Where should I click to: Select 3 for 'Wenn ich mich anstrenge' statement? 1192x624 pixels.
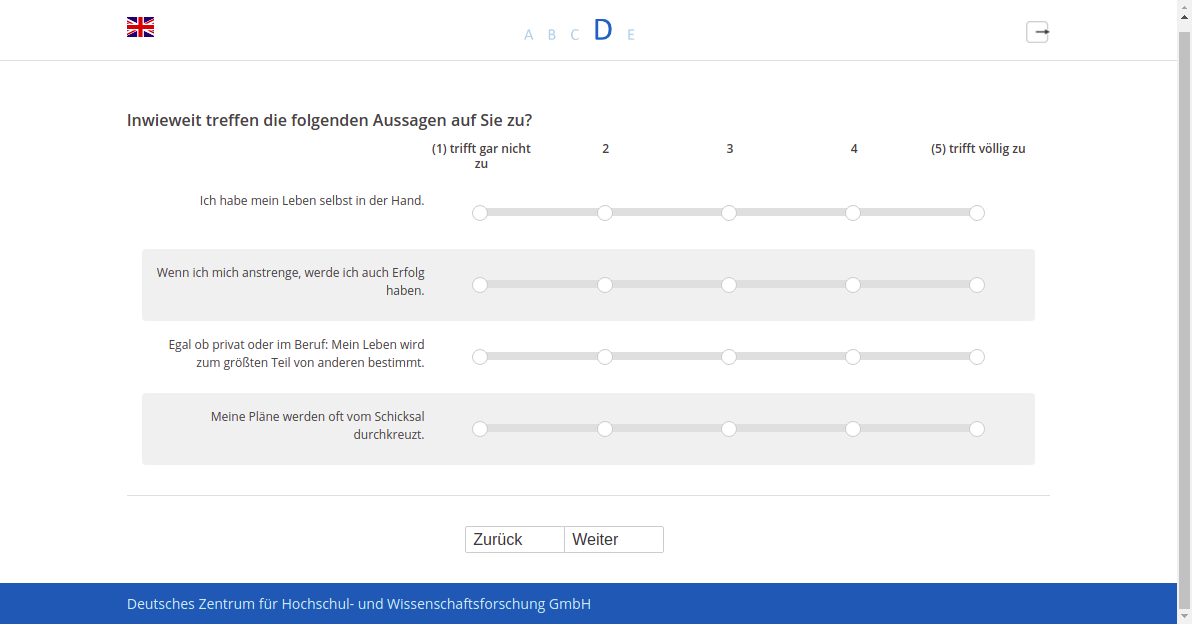(729, 285)
